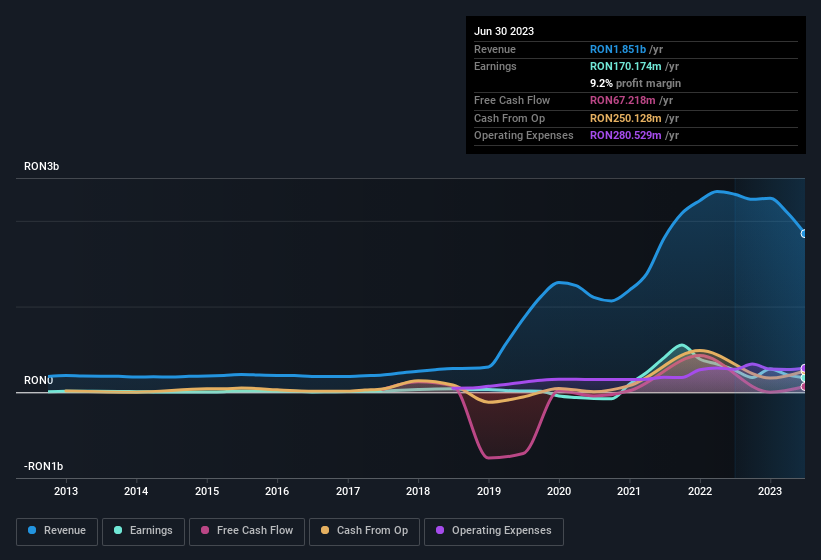The height and width of the screenshot is (560, 821).
Task: Toggle the Revenue legend button
Action: [x=57, y=532]
